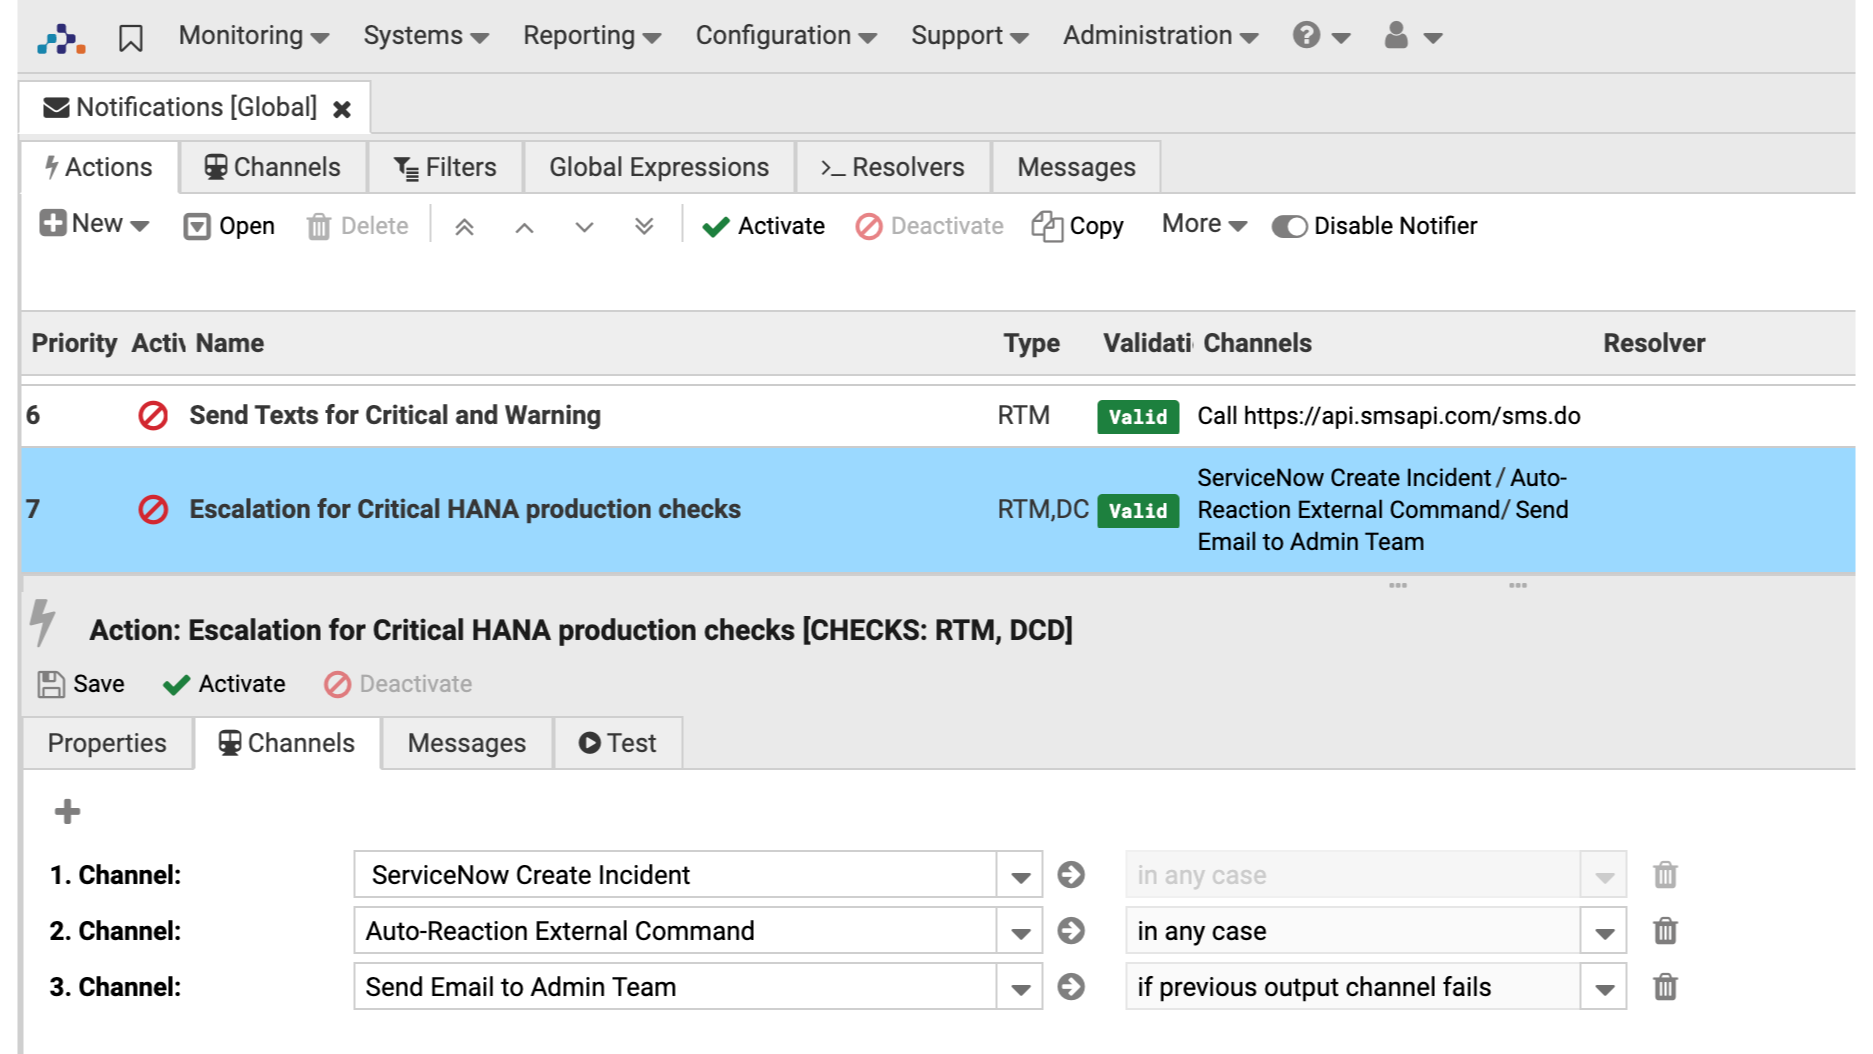Select the Notifications [Global] page tab
The image size is (1873, 1054).
[x=195, y=108]
